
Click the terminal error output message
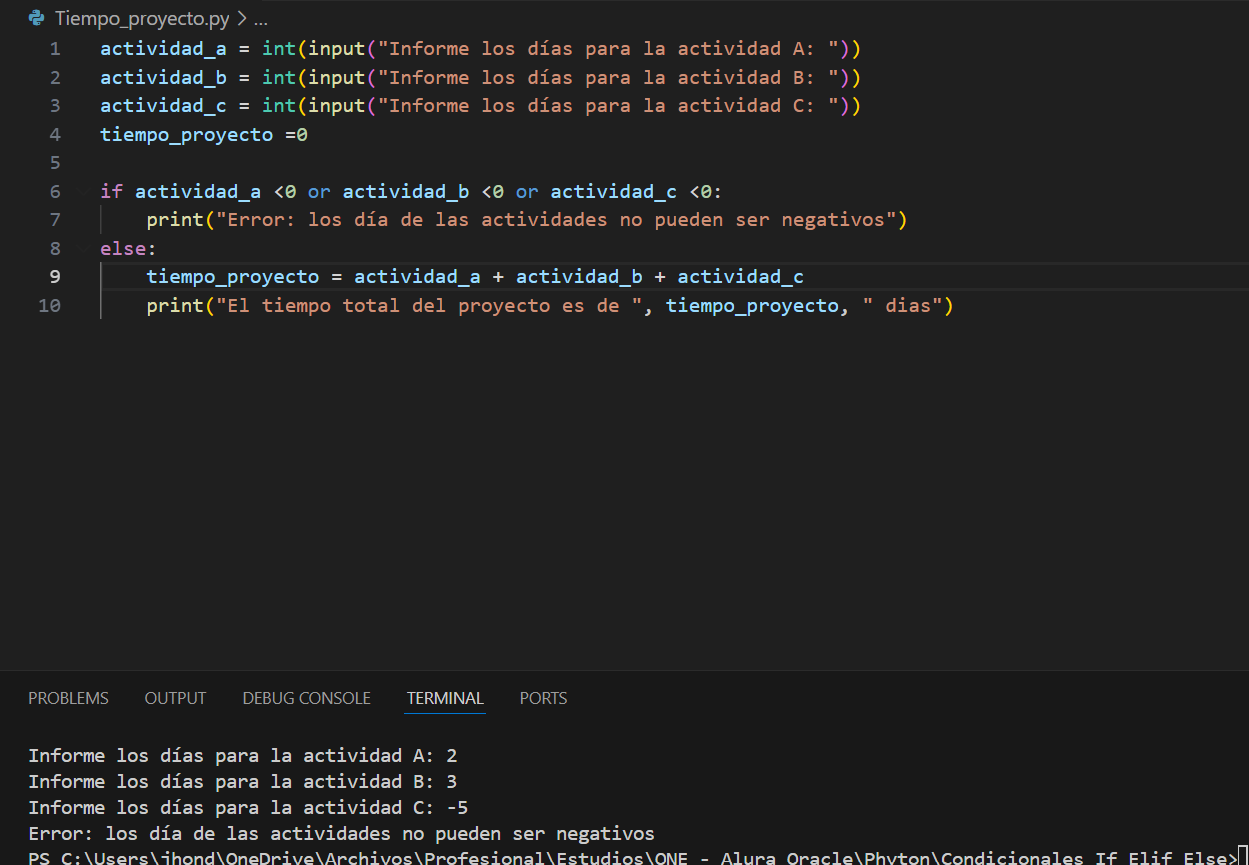pos(341,833)
